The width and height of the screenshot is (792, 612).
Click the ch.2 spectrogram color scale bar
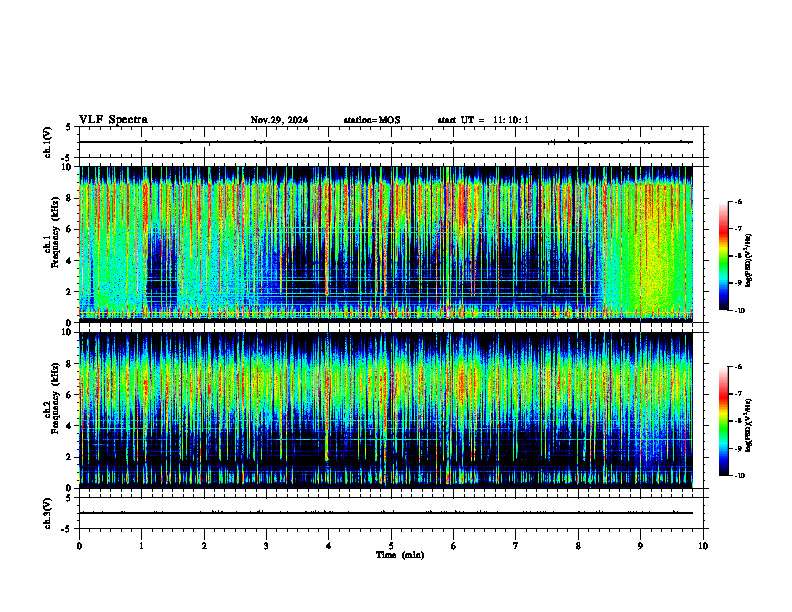point(723,421)
